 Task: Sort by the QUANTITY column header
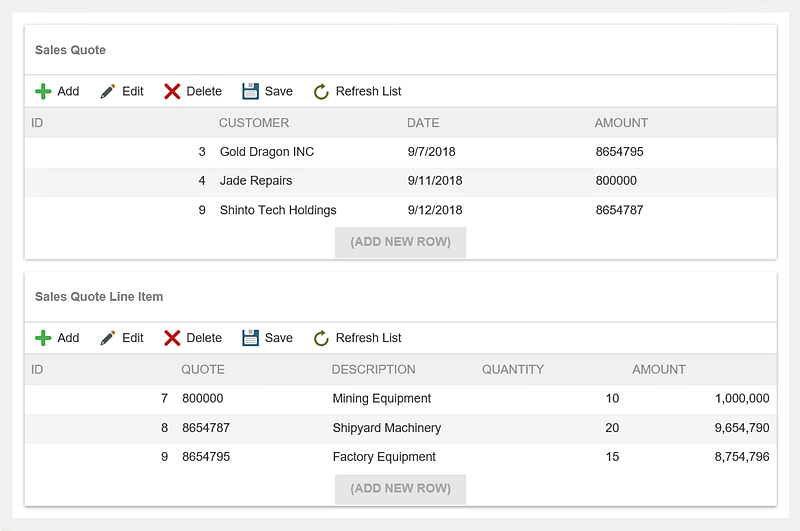513,369
